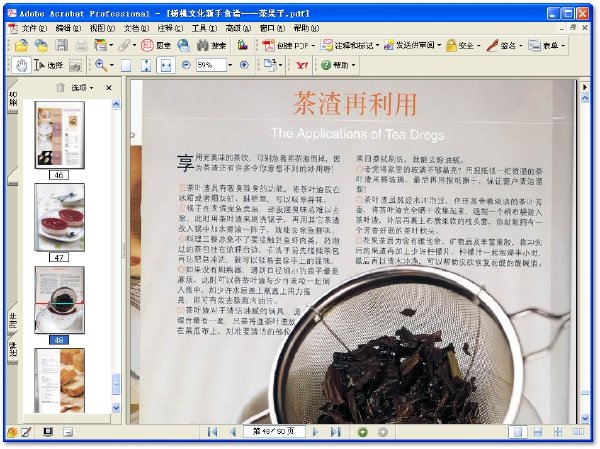Screen dimensions: 600x449
Task: Select page 47 thumbnail
Action: tap(59, 217)
